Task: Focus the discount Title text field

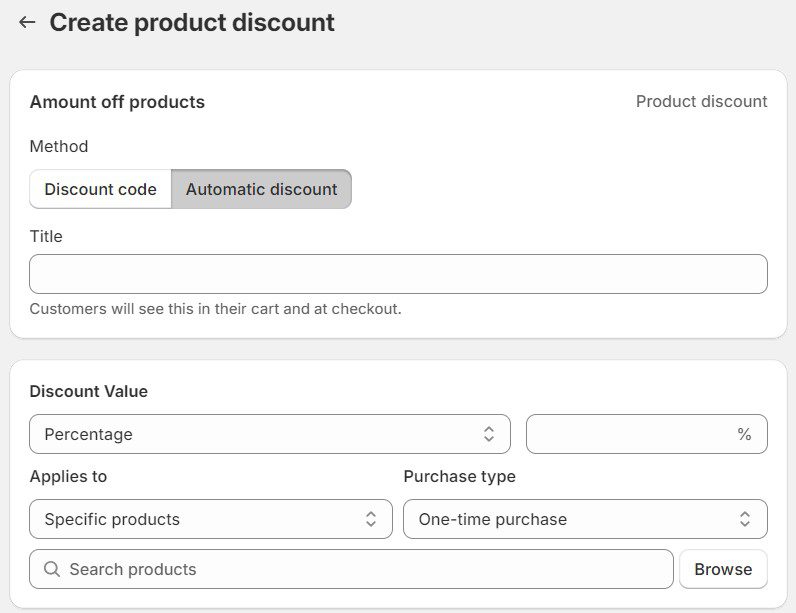Action: pos(398,274)
